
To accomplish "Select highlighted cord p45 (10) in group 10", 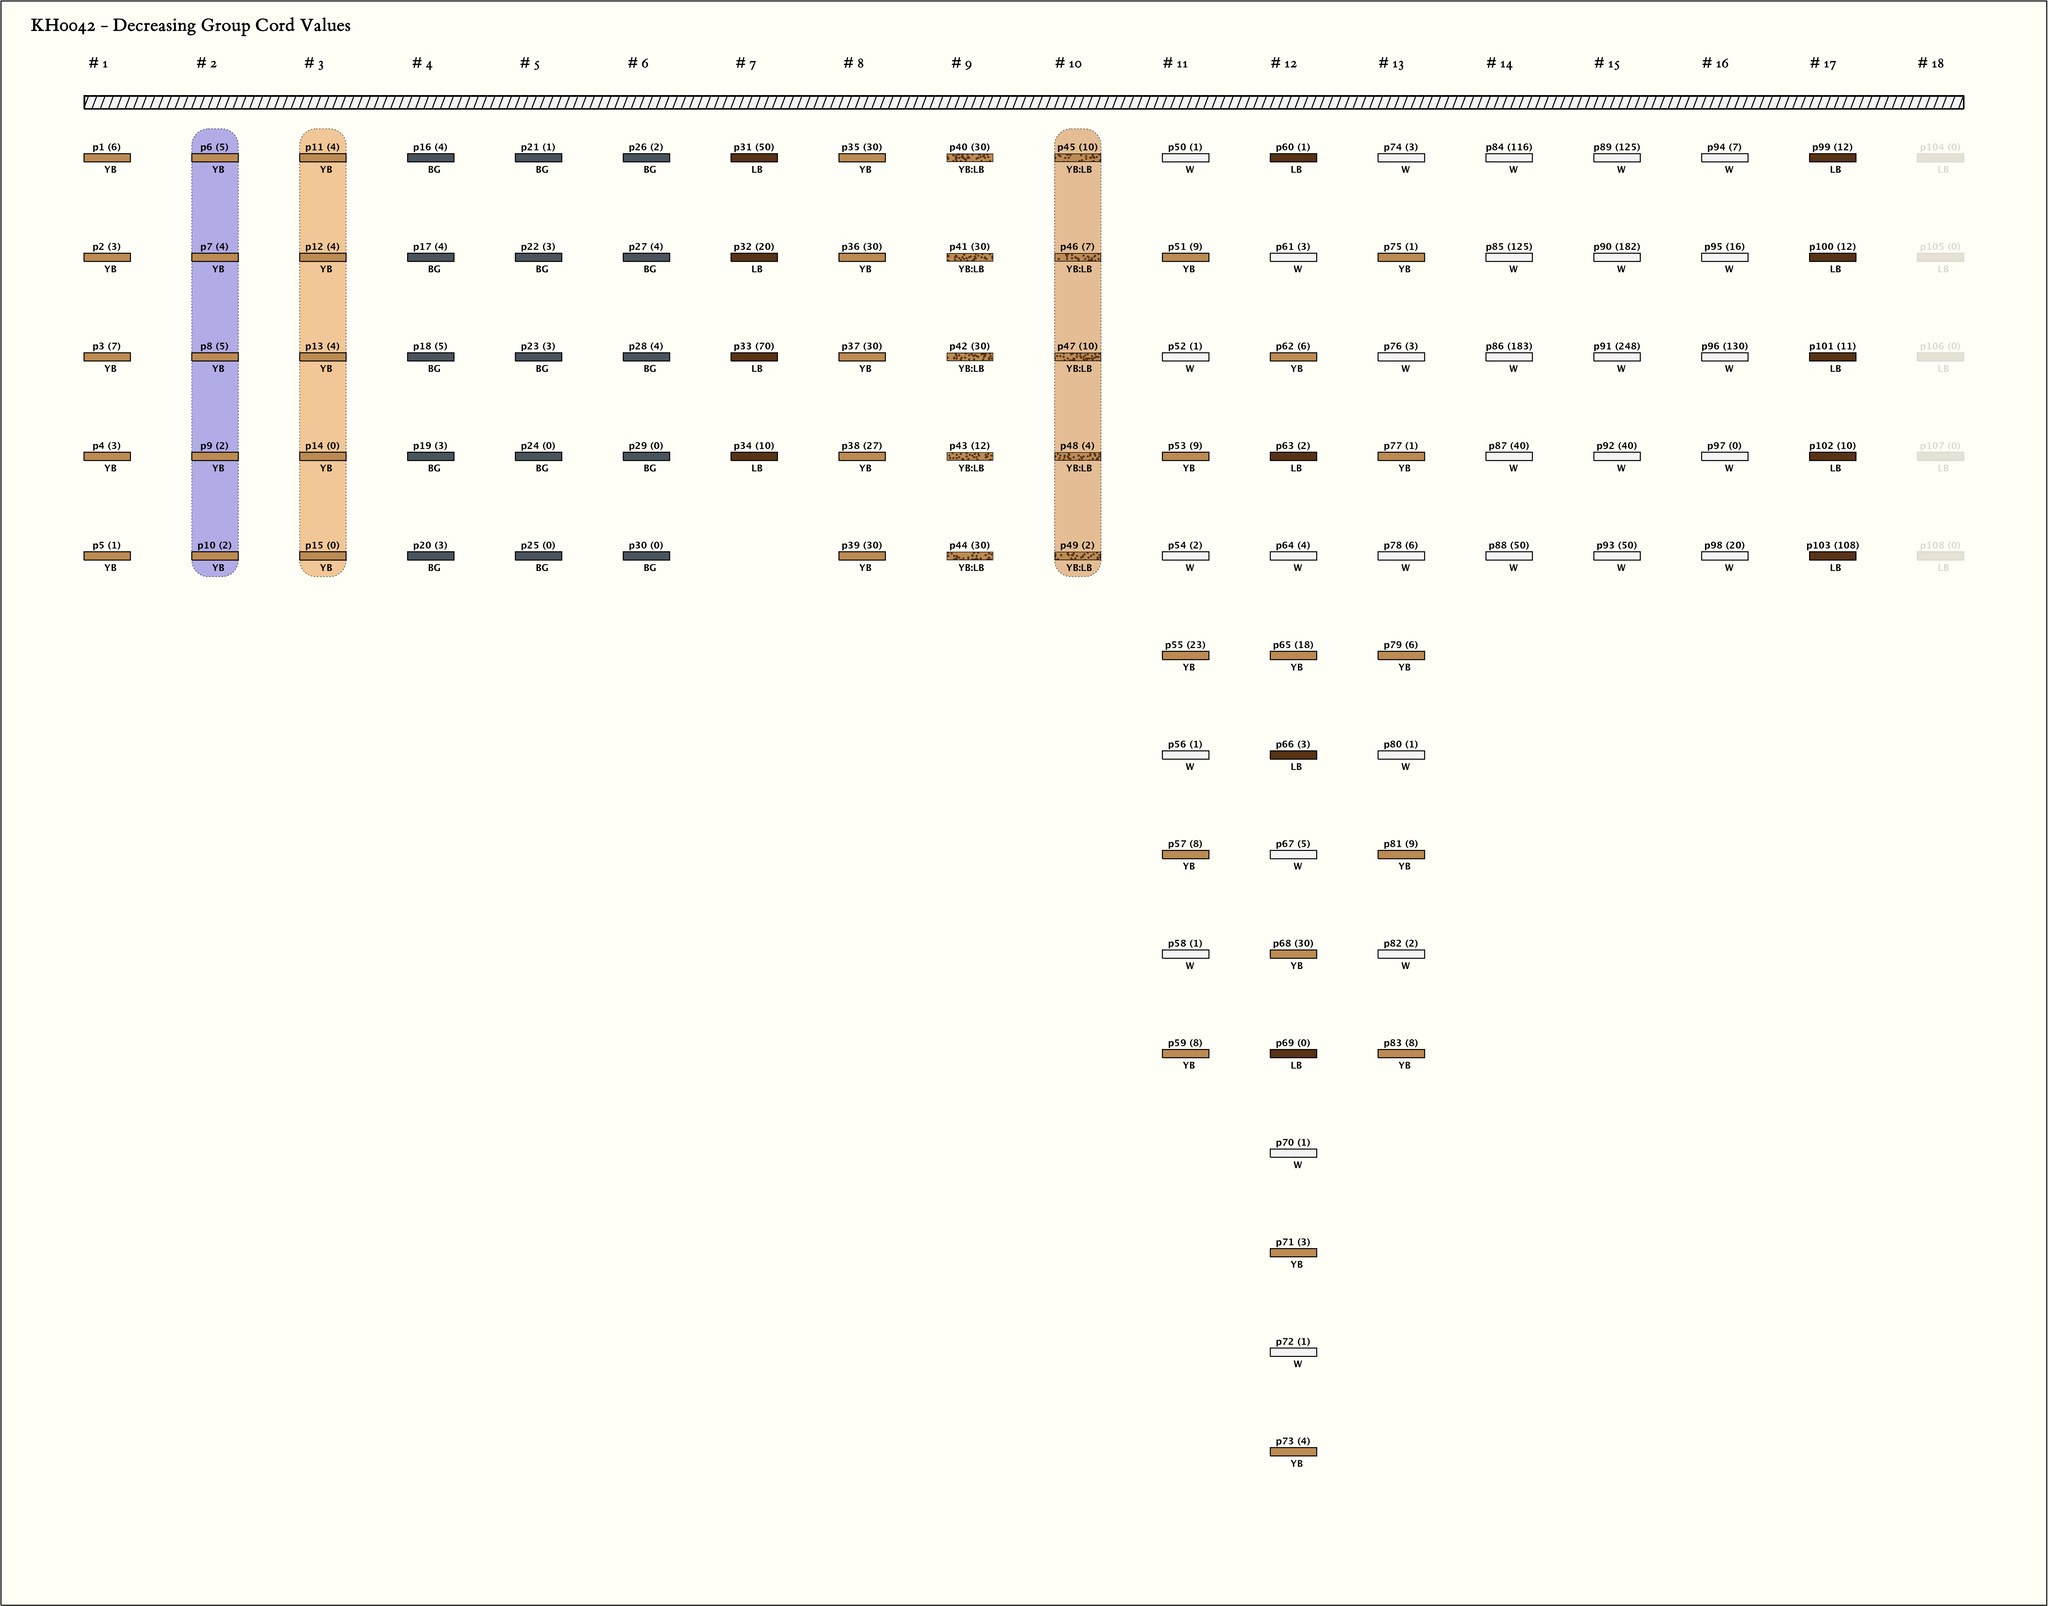I will pos(1077,158).
